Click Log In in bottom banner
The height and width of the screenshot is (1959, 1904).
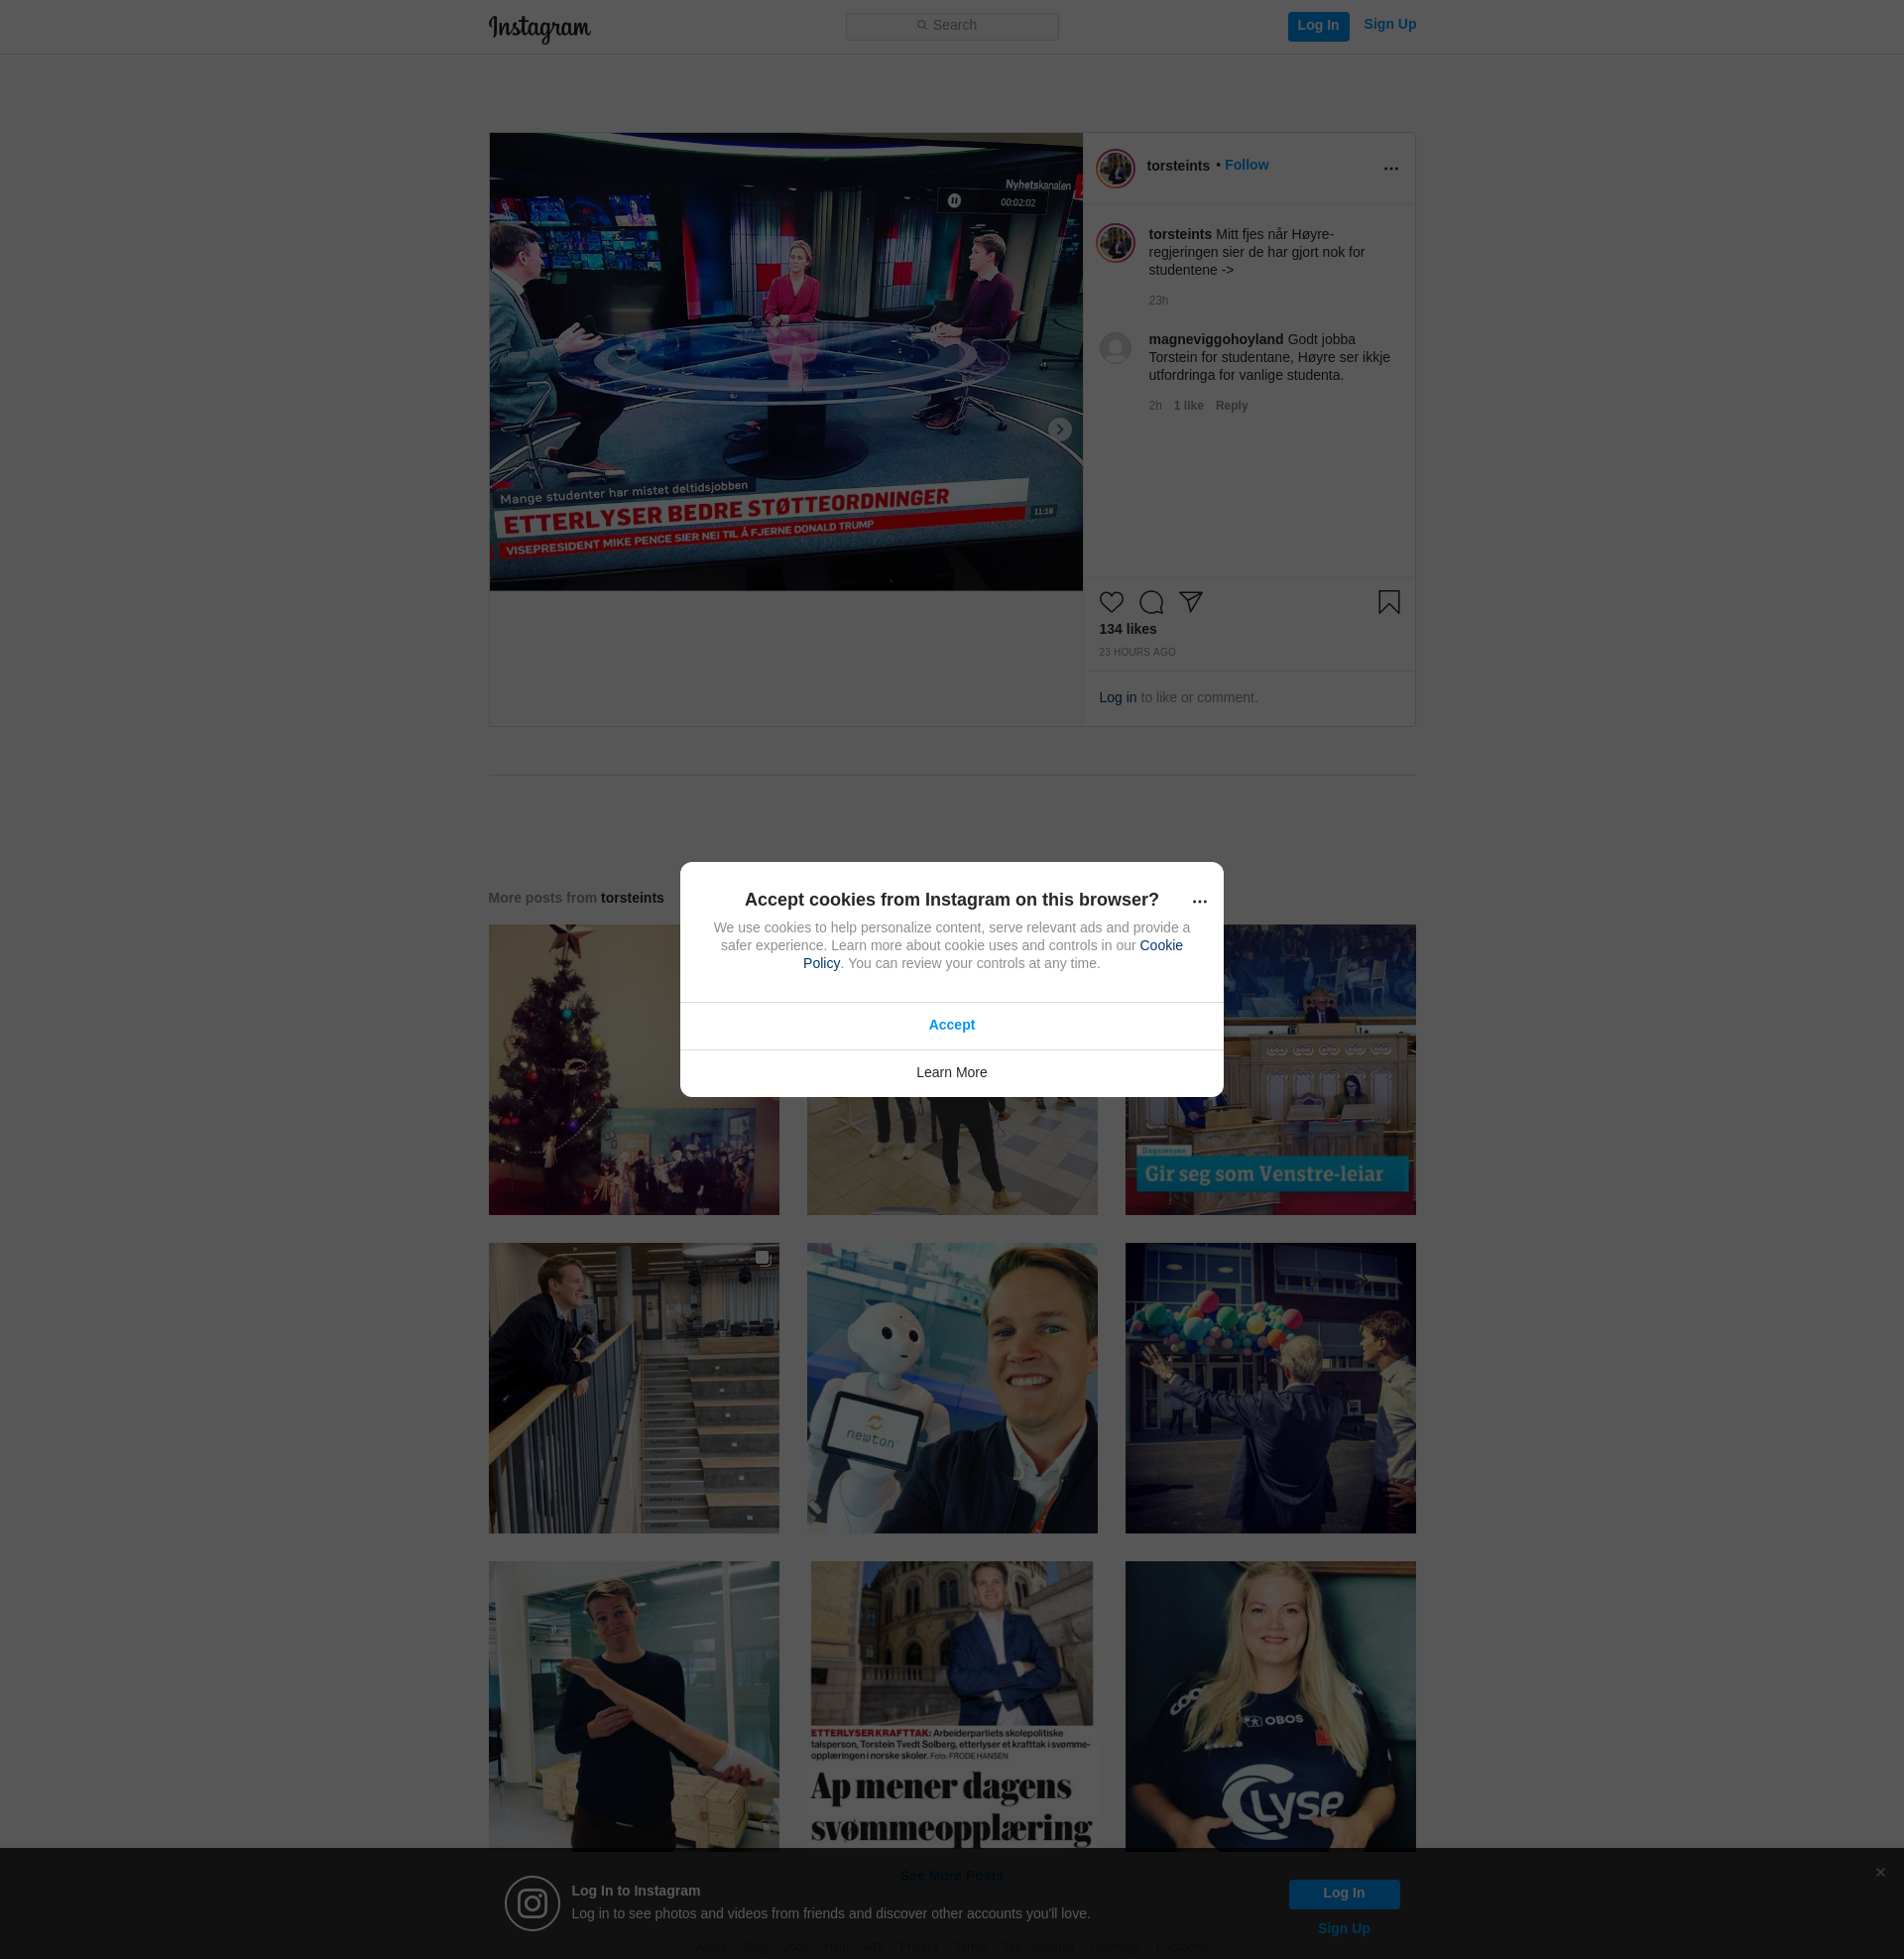click(x=1343, y=1893)
